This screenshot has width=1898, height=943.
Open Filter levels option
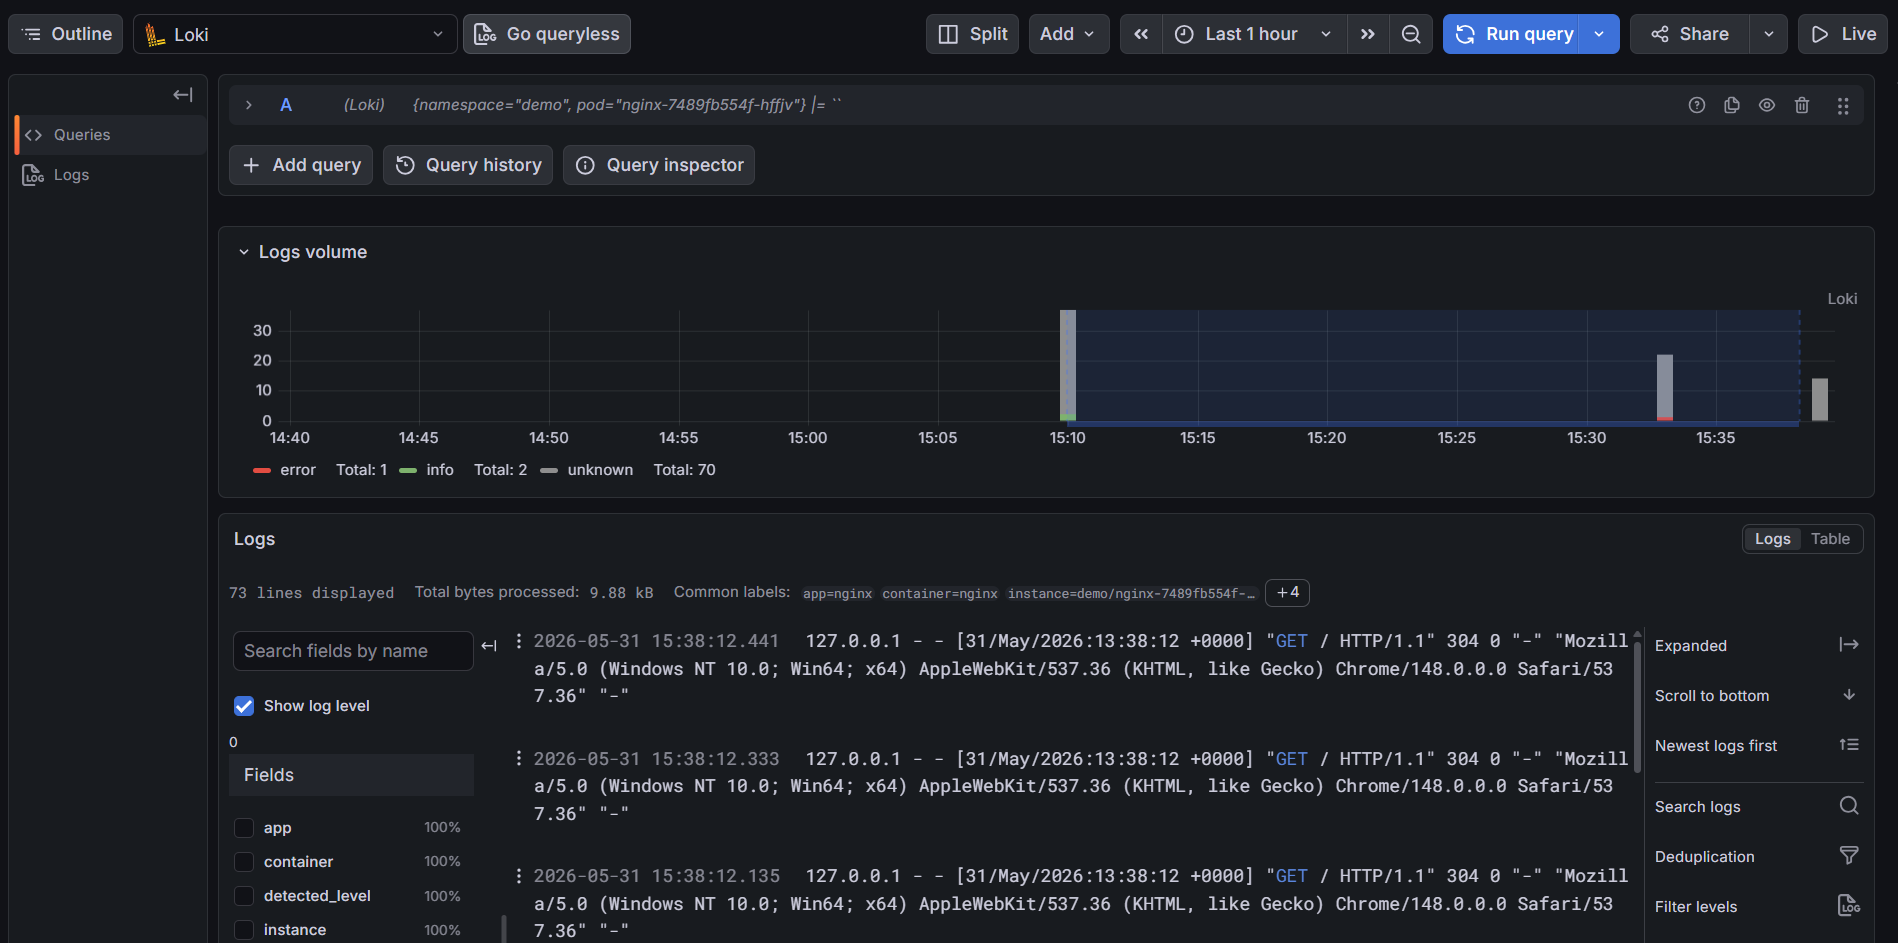click(1849, 906)
